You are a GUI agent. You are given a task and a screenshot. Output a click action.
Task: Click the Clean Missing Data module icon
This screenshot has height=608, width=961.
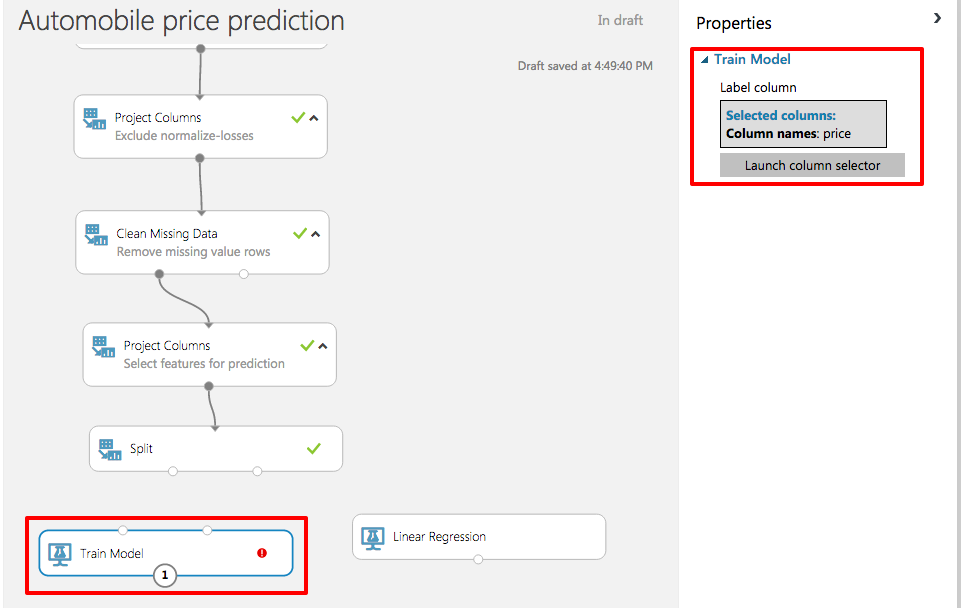click(x=97, y=234)
